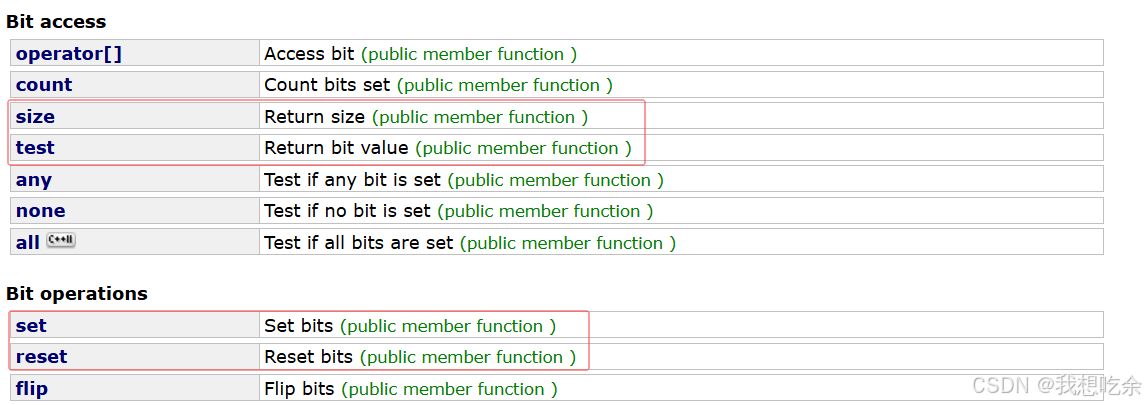This screenshot has height=405, width=1146.
Task: Click the 'Return bit value' description
Action: pyautogui.click(x=336, y=148)
